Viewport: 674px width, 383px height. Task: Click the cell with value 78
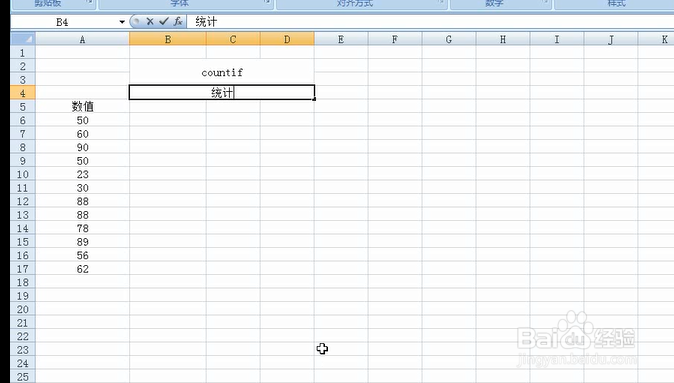click(82, 228)
